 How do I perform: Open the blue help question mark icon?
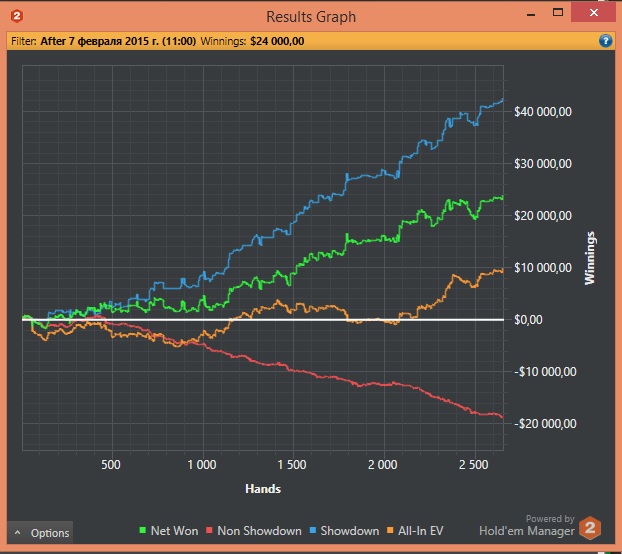point(605,40)
